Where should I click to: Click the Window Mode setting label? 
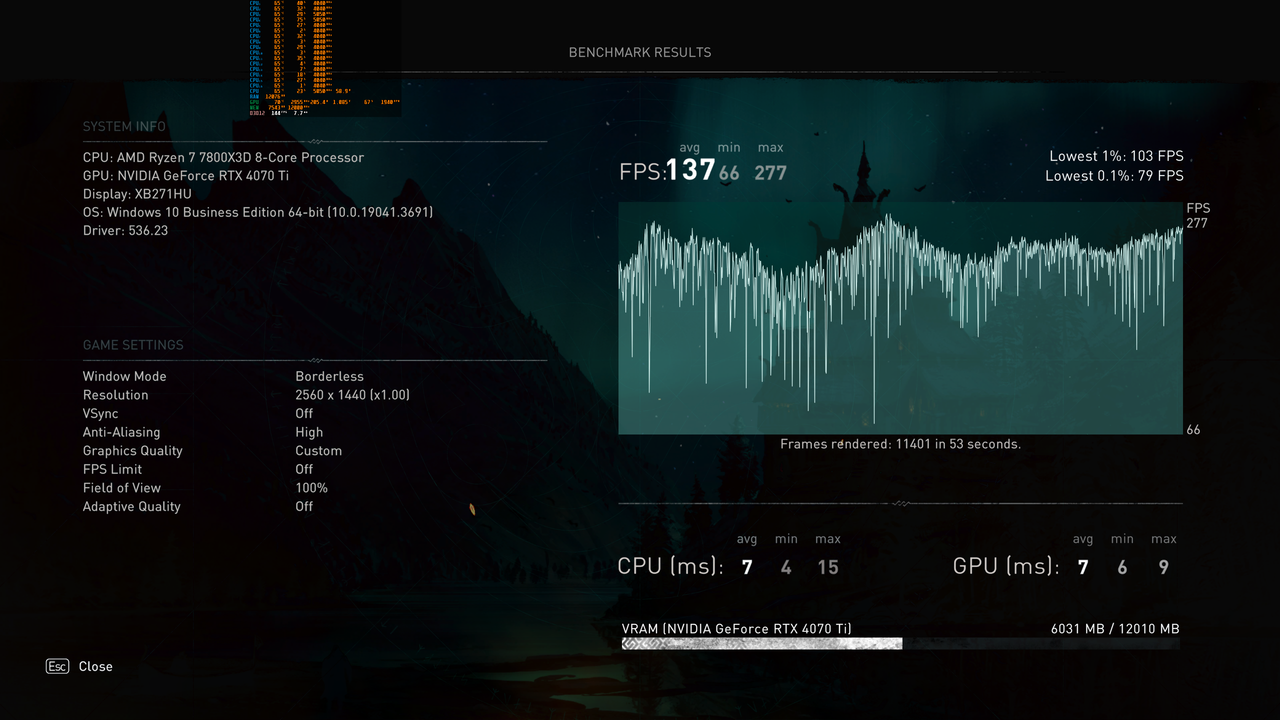(x=124, y=377)
